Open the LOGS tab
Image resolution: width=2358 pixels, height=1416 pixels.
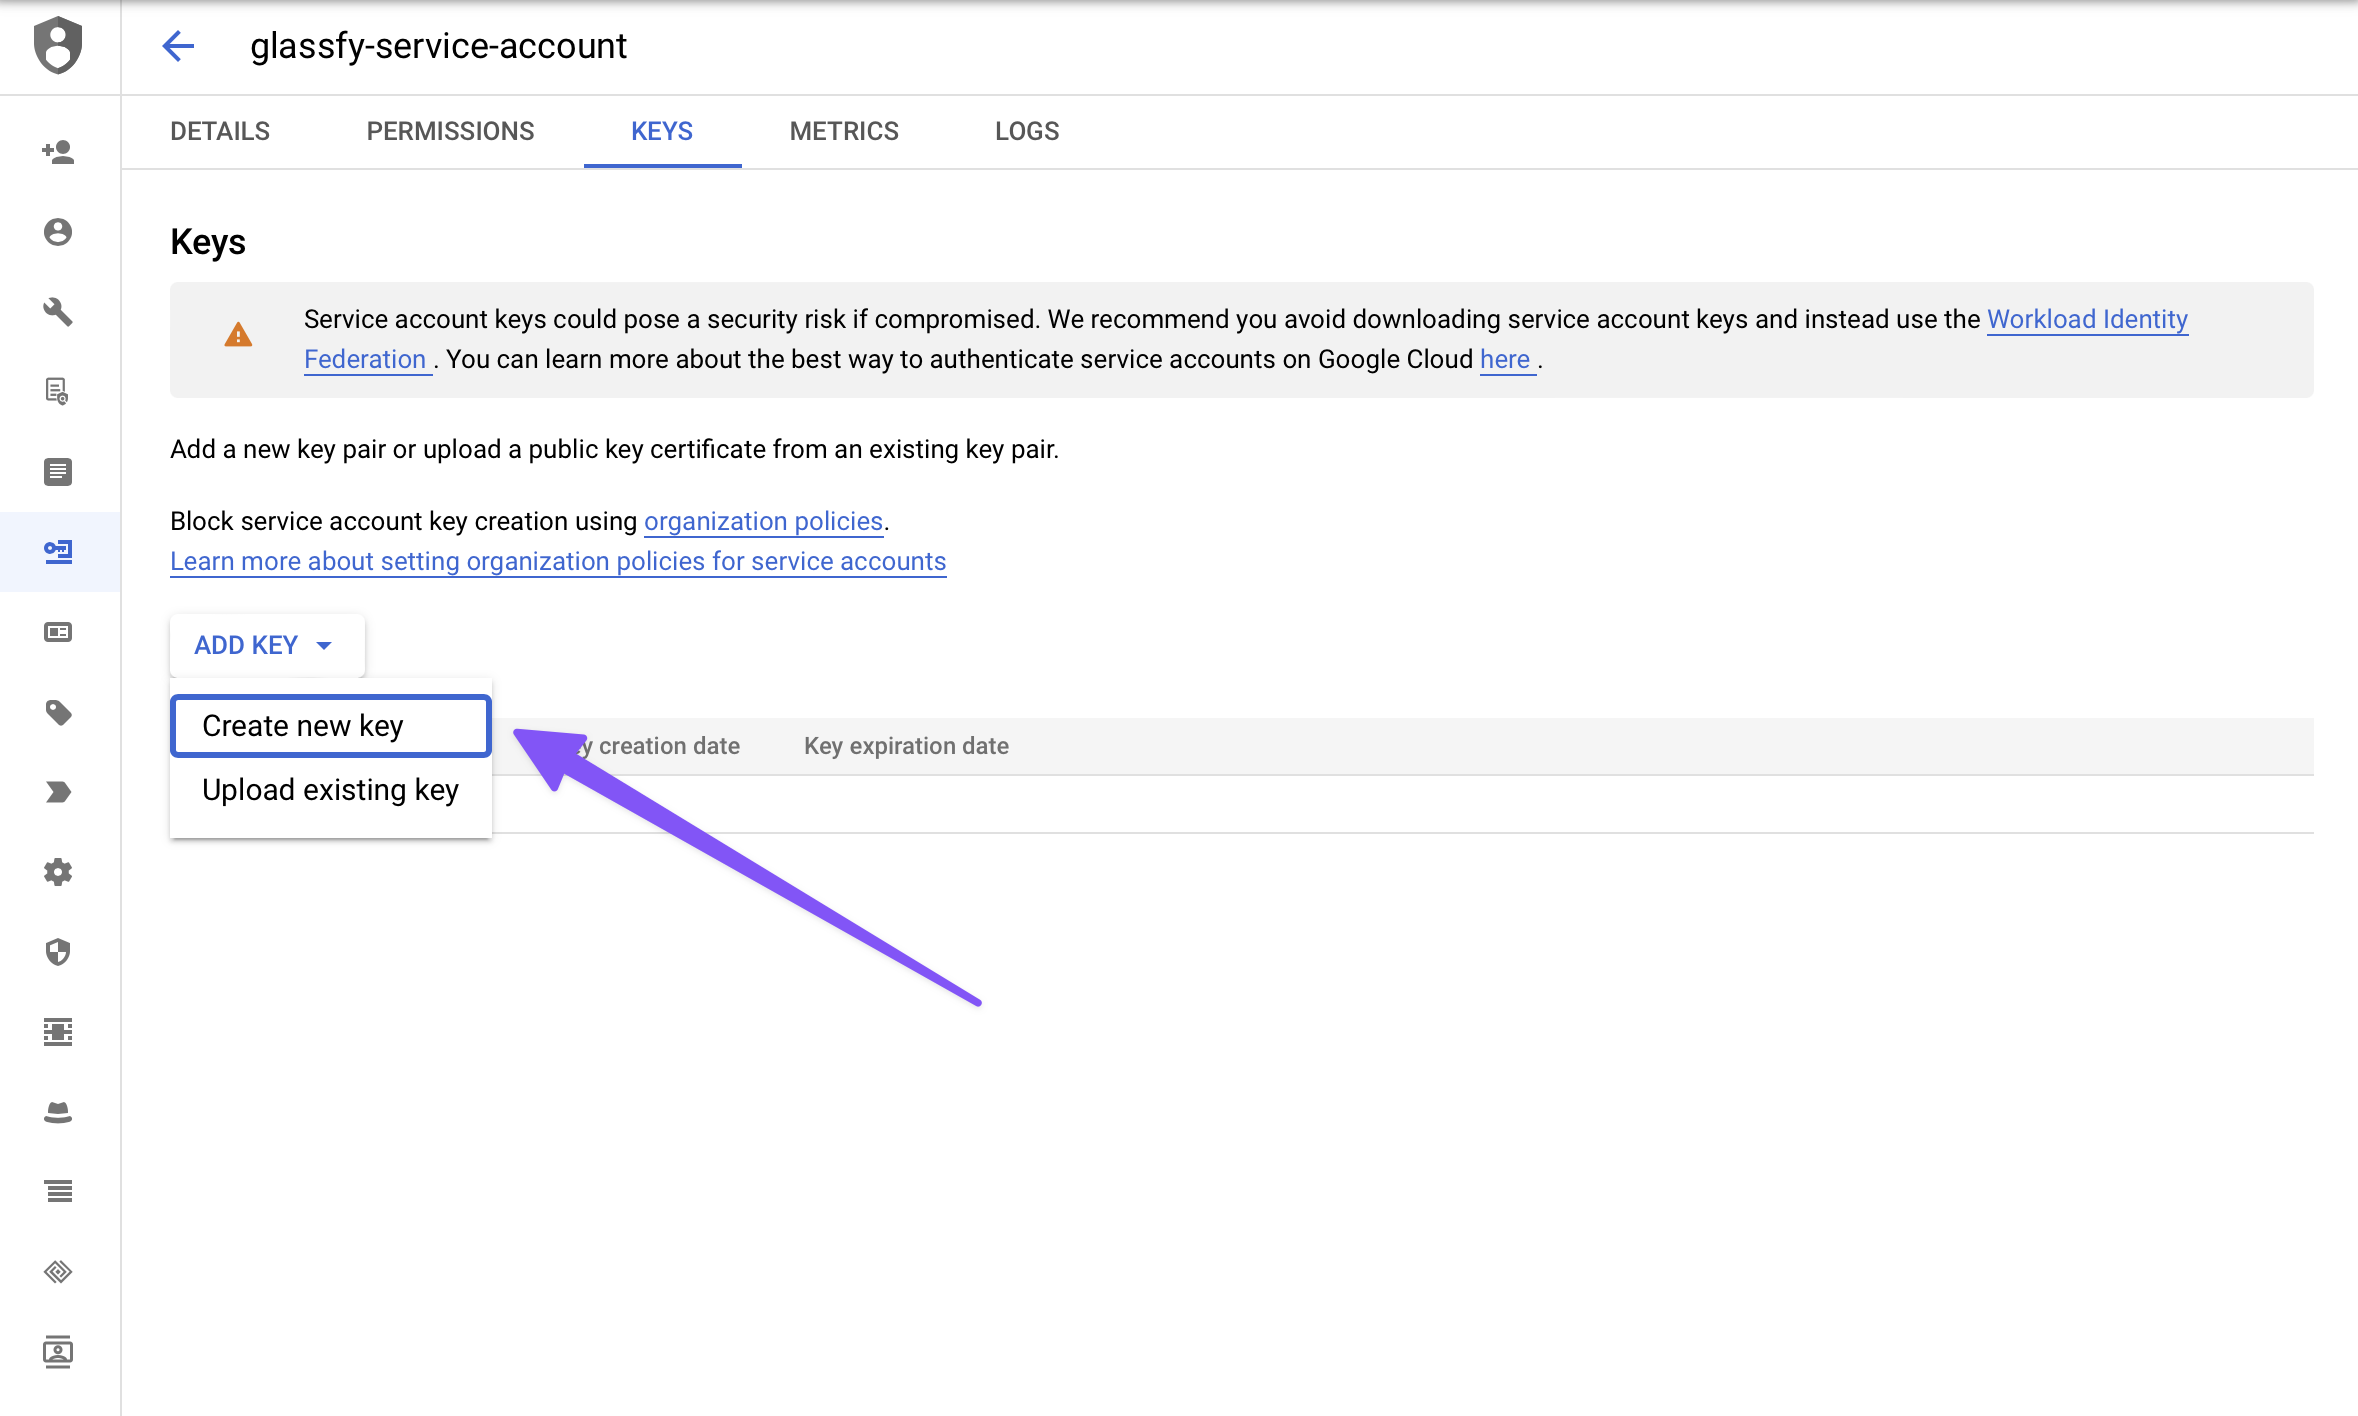[x=1027, y=131]
